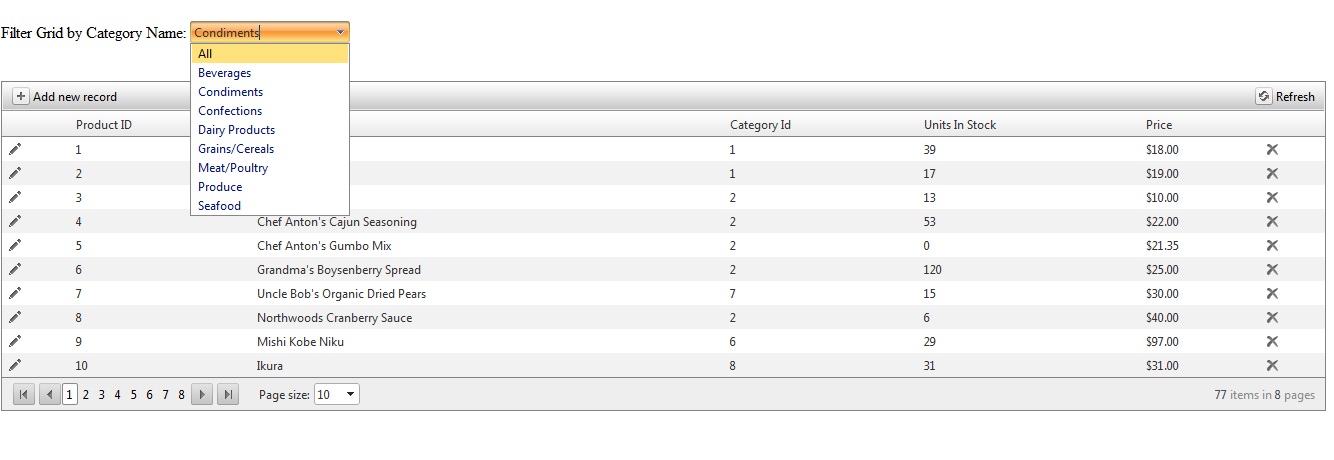
Task: Sort the grid by the Price column header
Action: click(x=1159, y=125)
